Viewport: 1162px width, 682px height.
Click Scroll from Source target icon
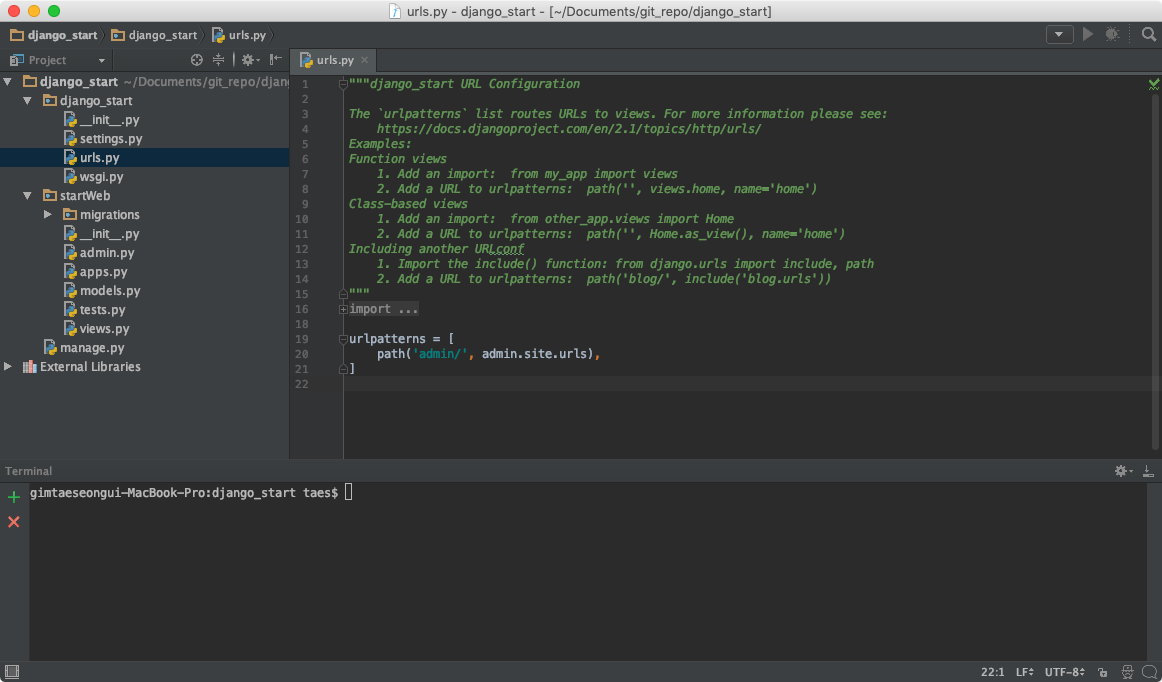[x=197, y=60]
